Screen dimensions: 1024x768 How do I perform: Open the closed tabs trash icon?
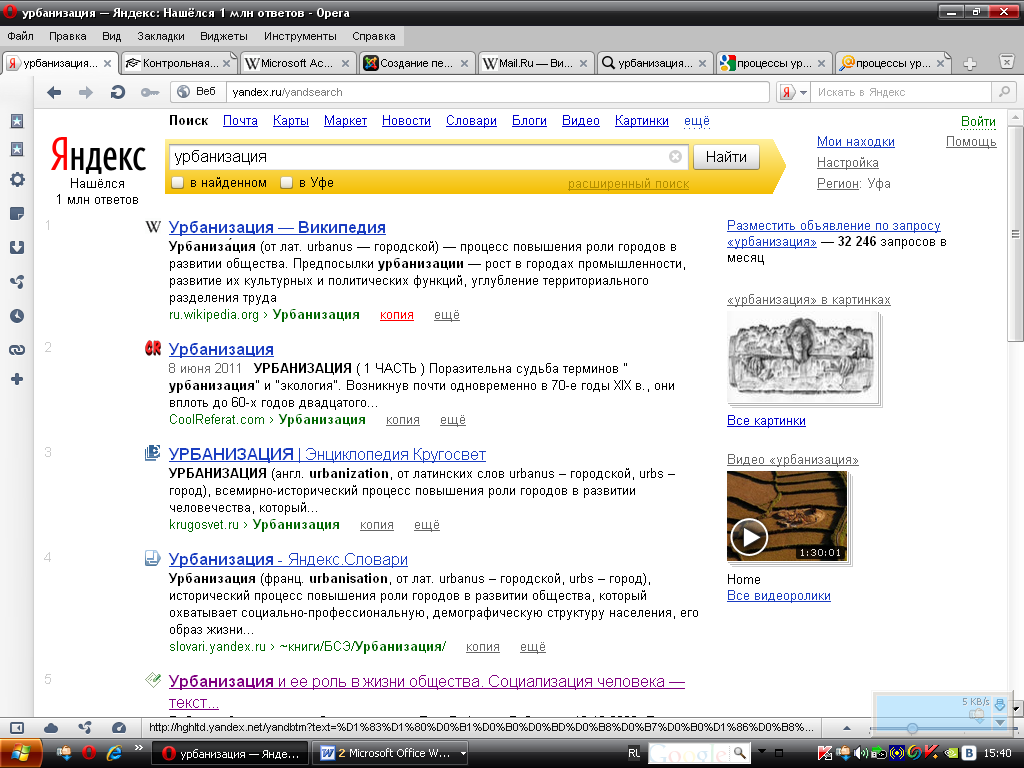click(1006, 62)
